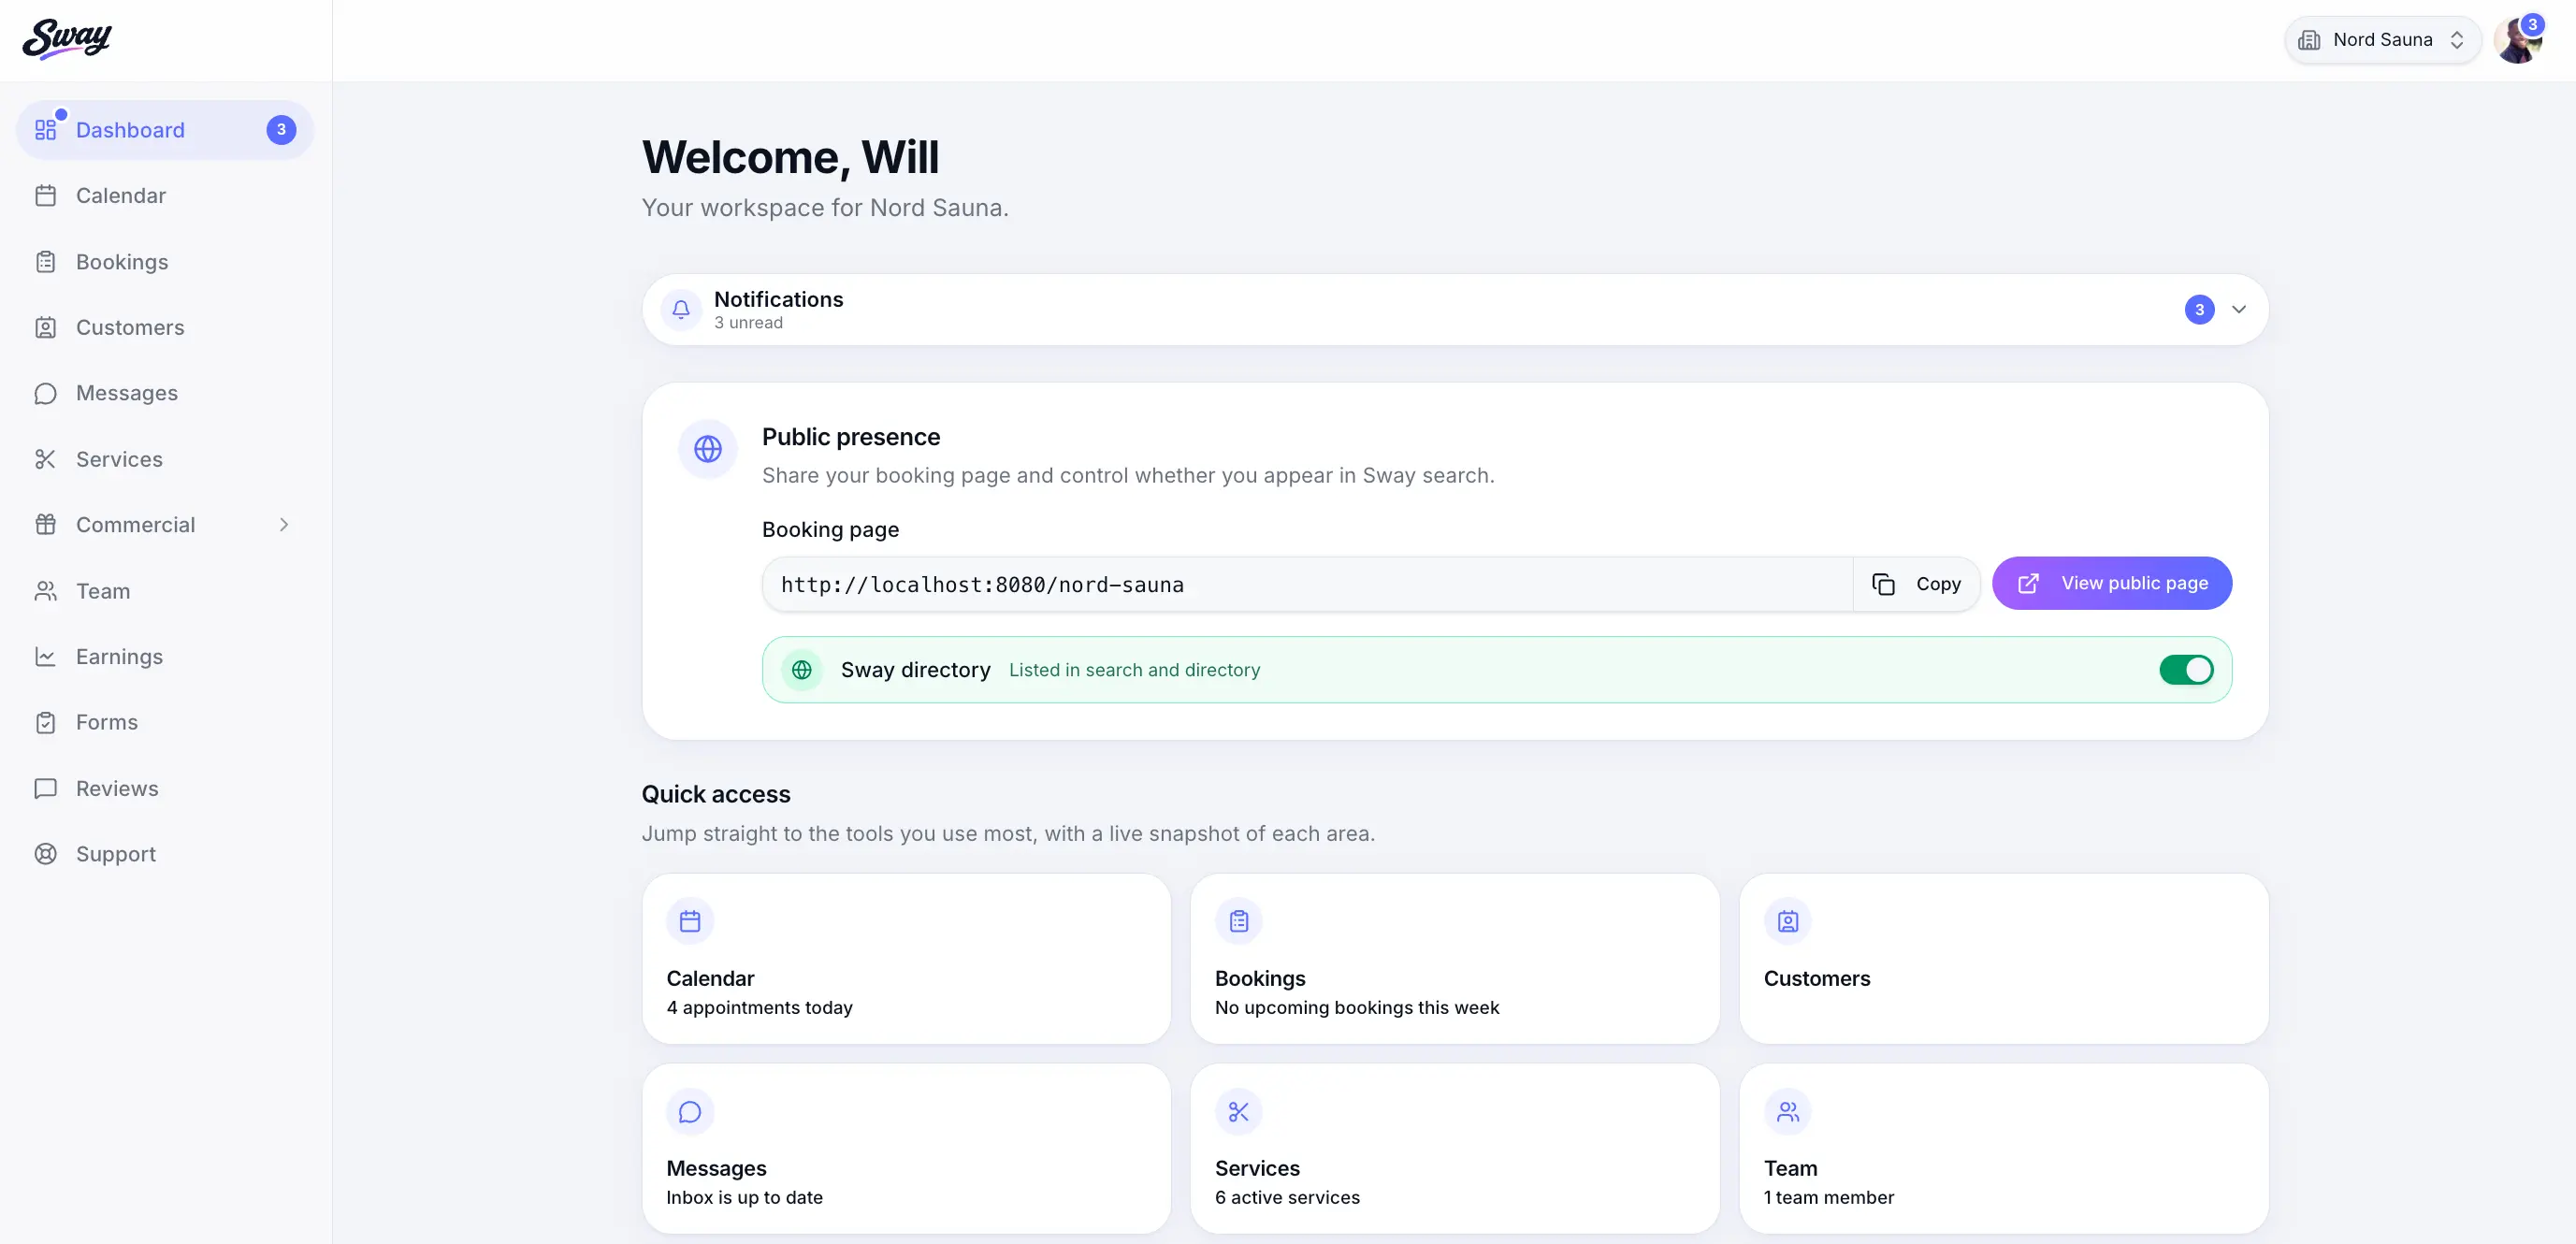
Task: Open the Bookings card with no upcoming bookings
Action: click(x=1455, y=959)
